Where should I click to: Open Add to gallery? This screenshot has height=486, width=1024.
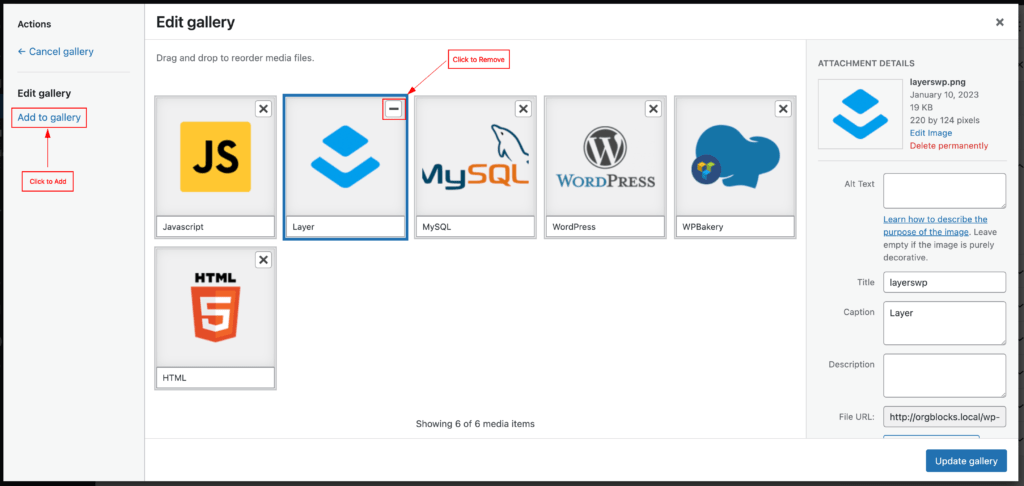[x=50, y=118]
